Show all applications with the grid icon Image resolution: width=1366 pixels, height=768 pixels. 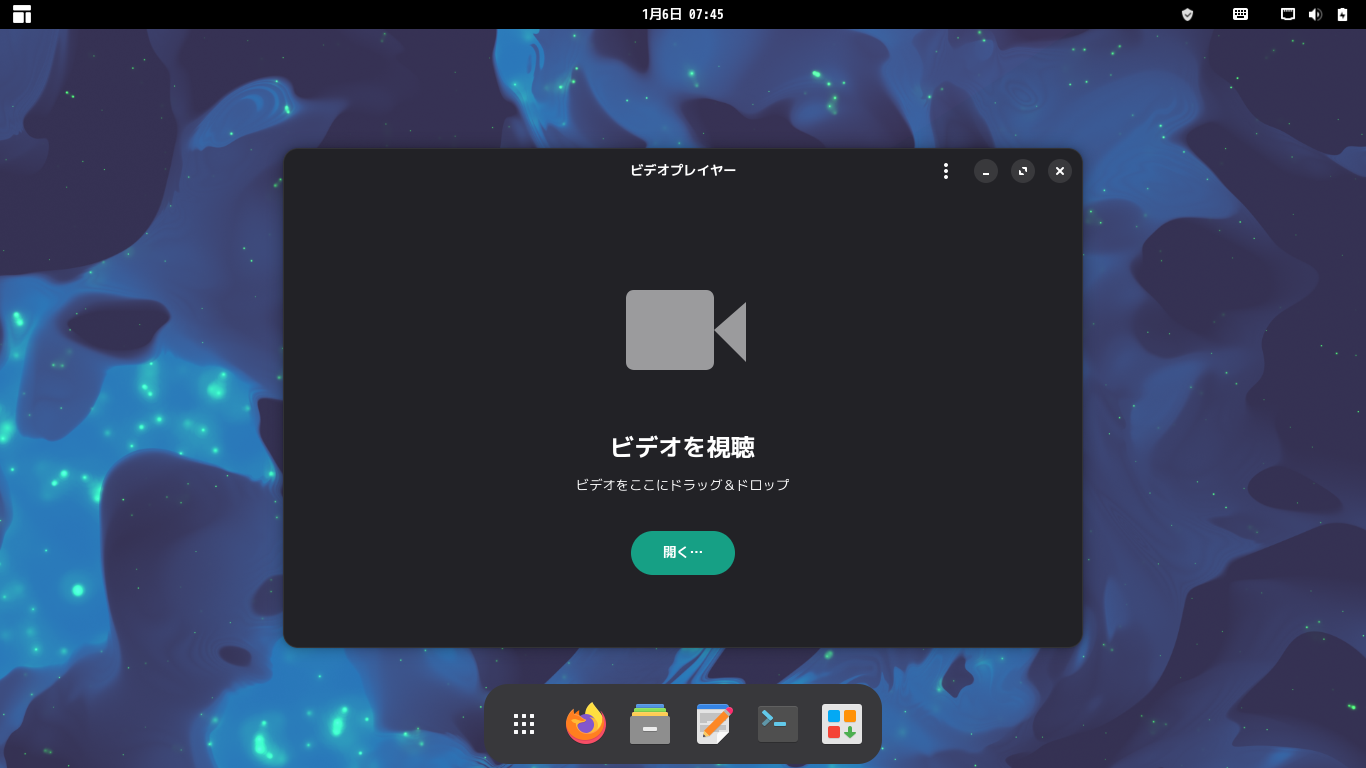coord(523,723)
